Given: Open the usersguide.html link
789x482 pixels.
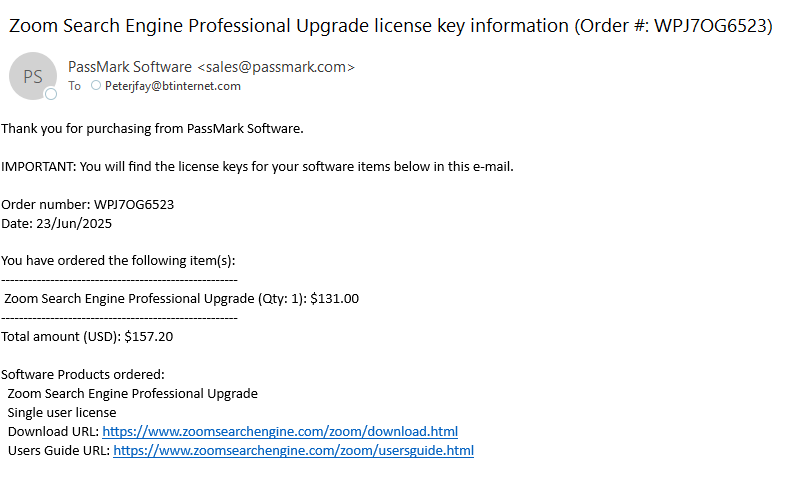Looking at the screenshot, I should click(293, 451).
